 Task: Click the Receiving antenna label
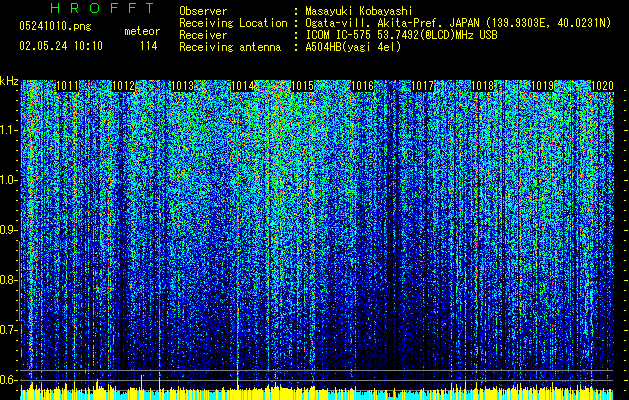(230, 47)
